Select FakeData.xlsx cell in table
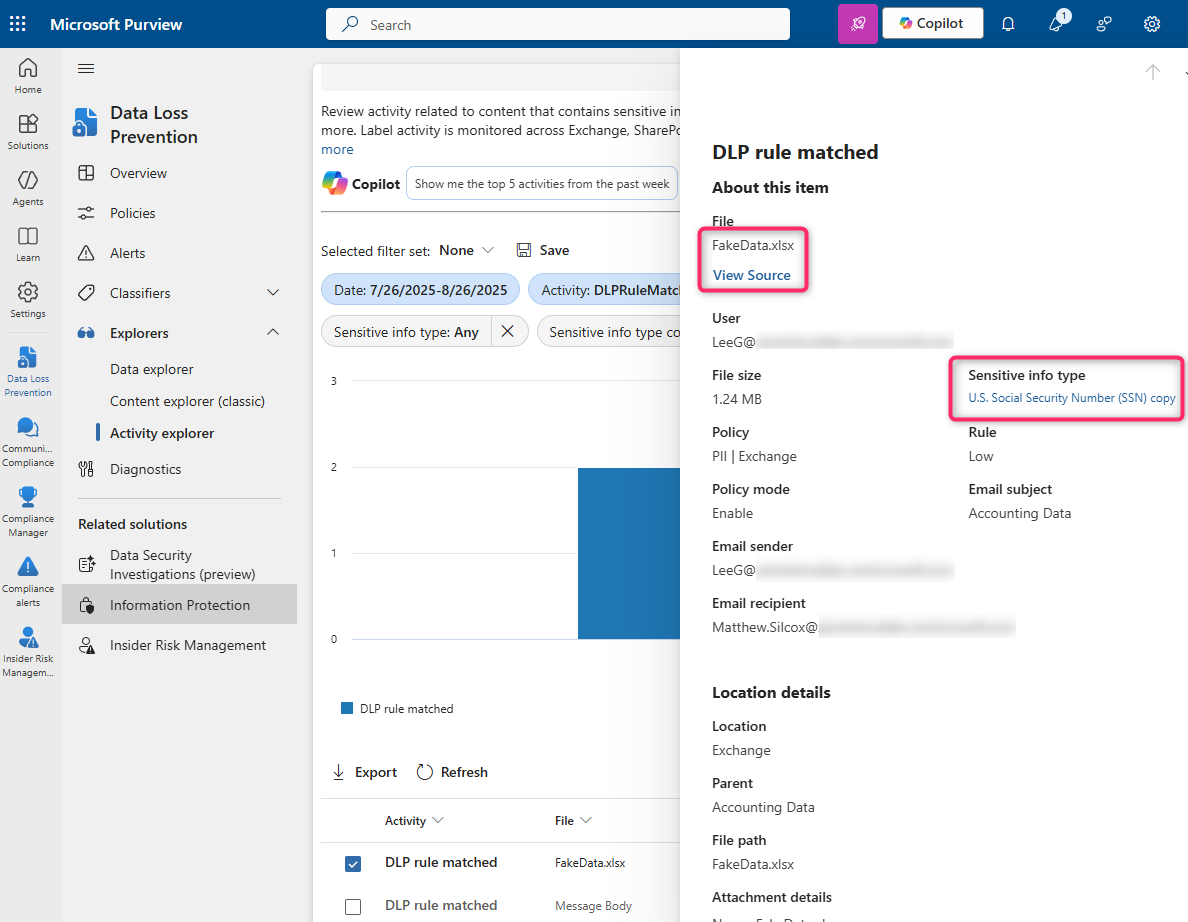This screenshot has height=922, width=1188. click(589, 863)
